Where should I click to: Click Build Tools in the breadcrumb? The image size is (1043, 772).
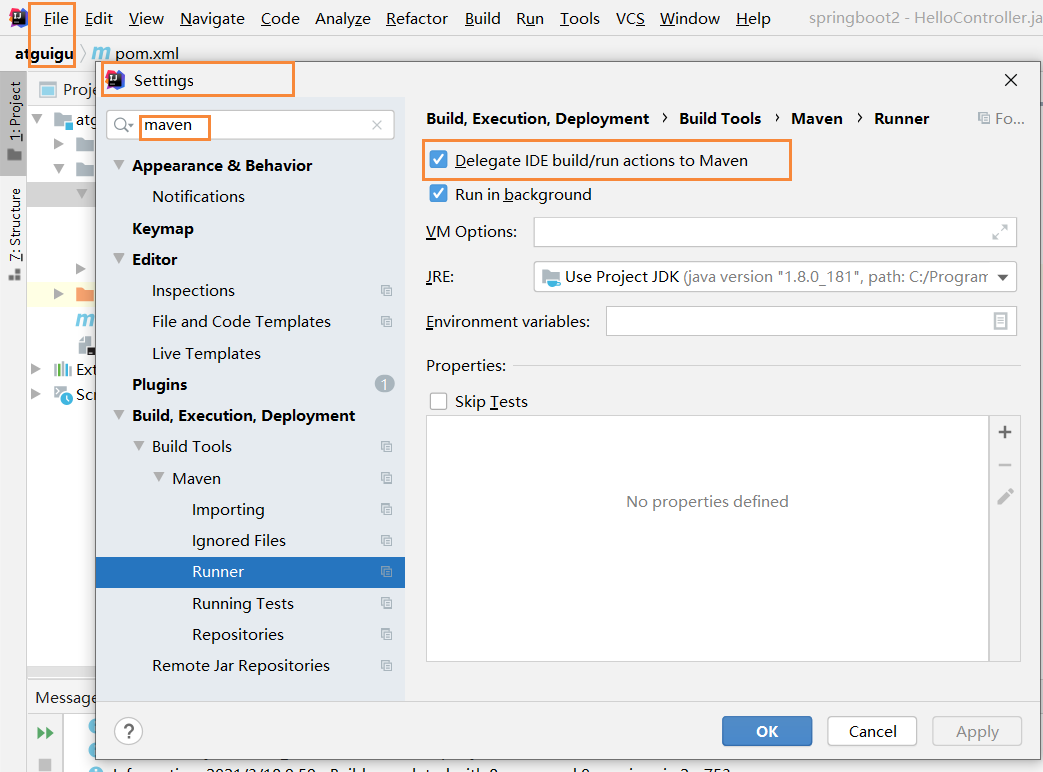[x=720, y=119]
